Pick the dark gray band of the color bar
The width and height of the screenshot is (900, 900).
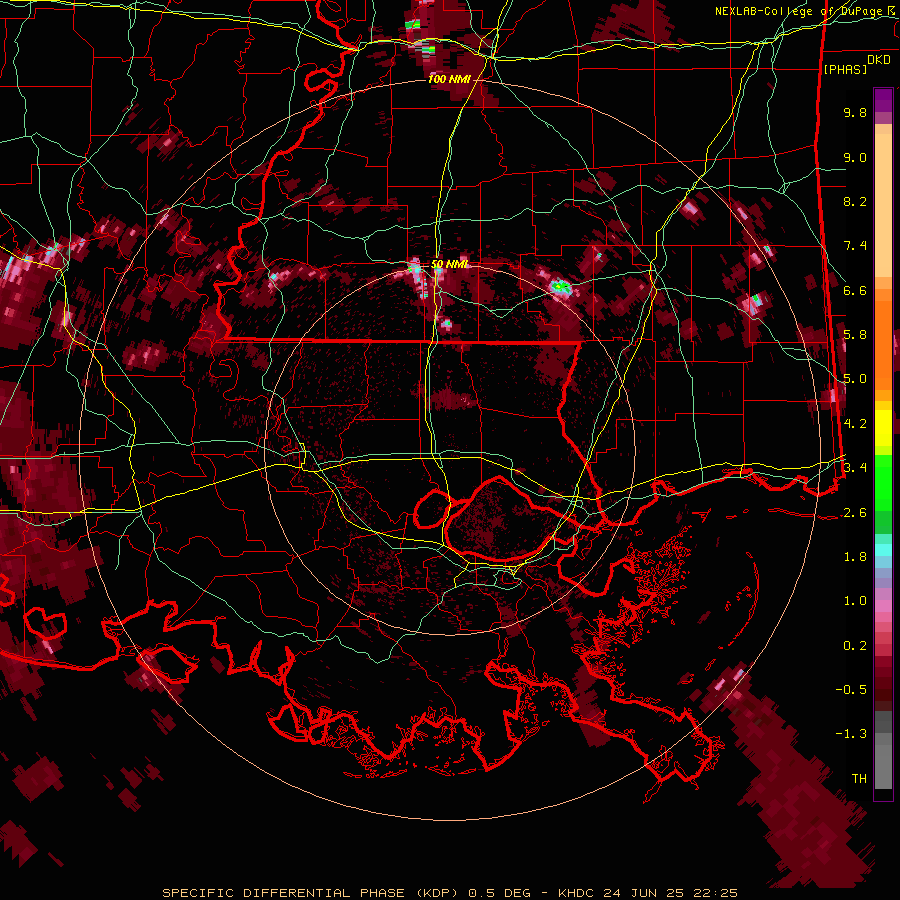pyautogui.click(x=883, y=721)
